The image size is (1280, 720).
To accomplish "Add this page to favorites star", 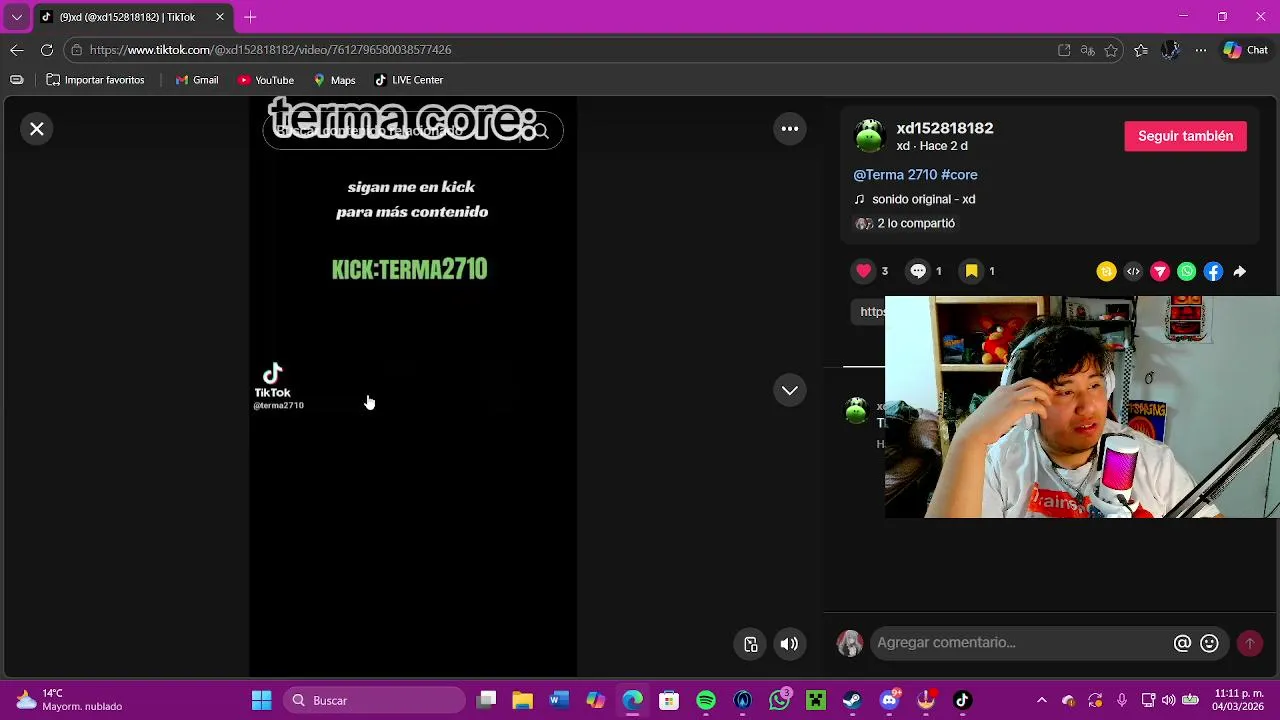I will pyautogui.click(x=1111, y=50).
